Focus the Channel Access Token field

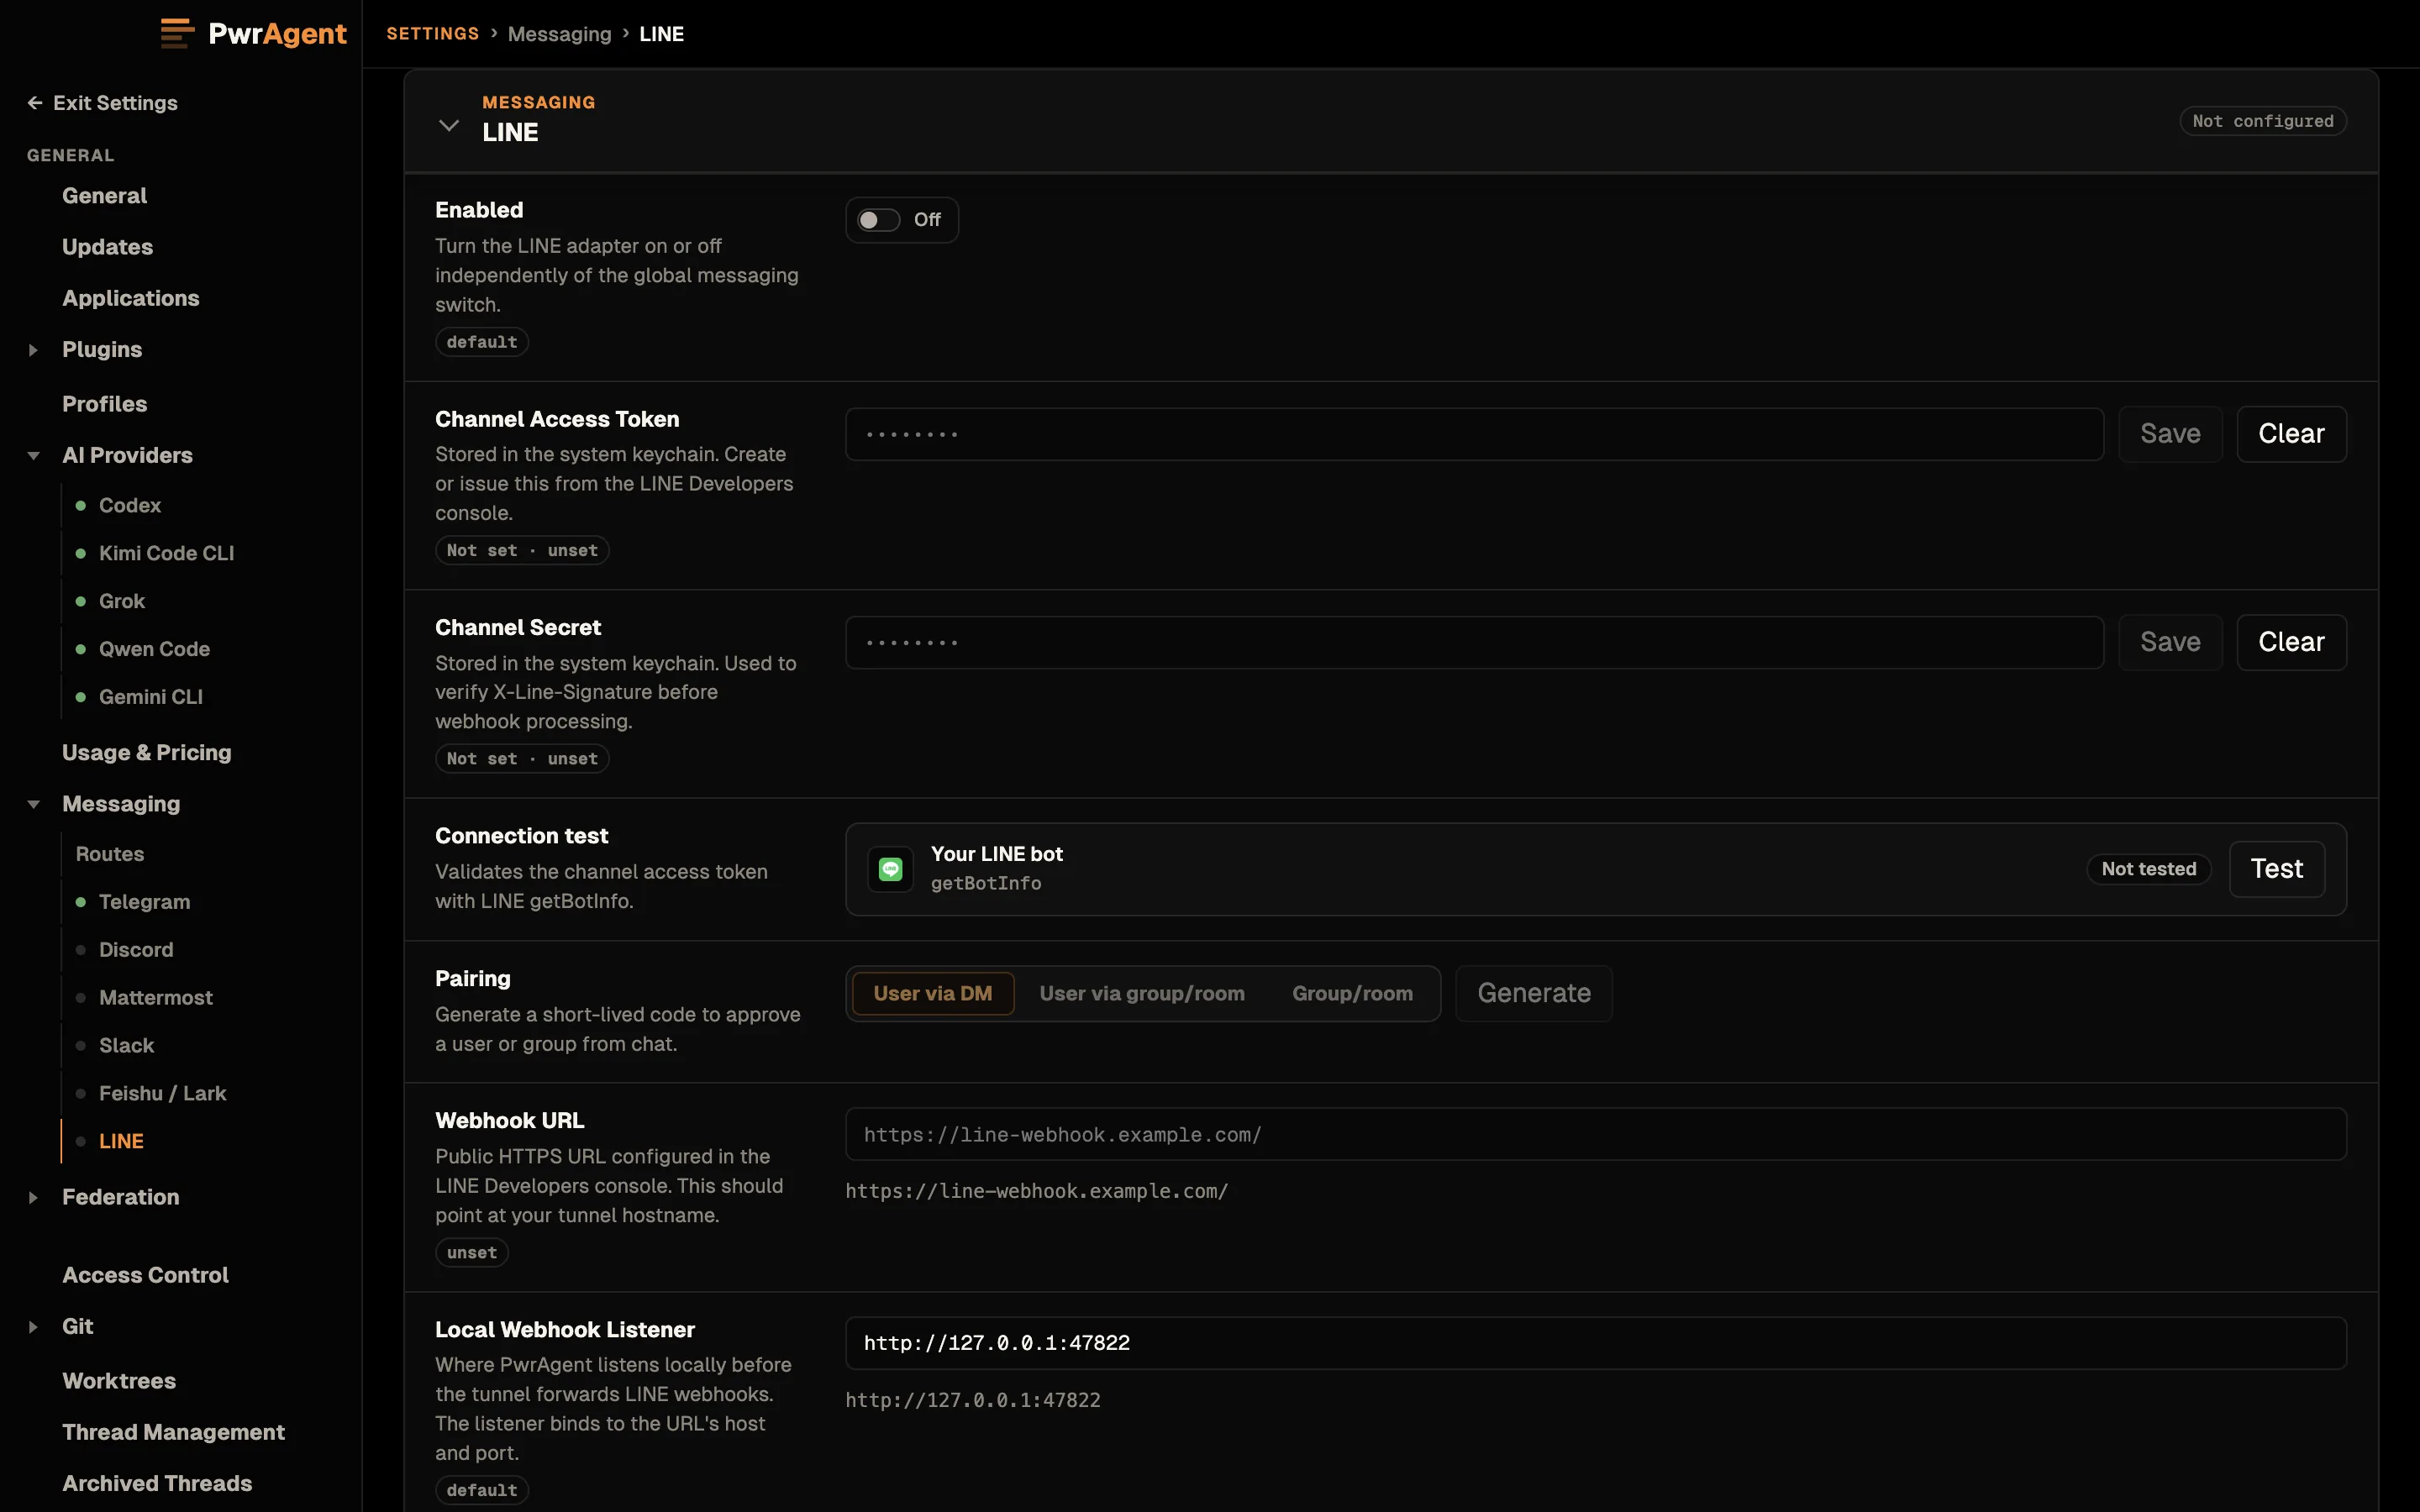(1474, 434)
